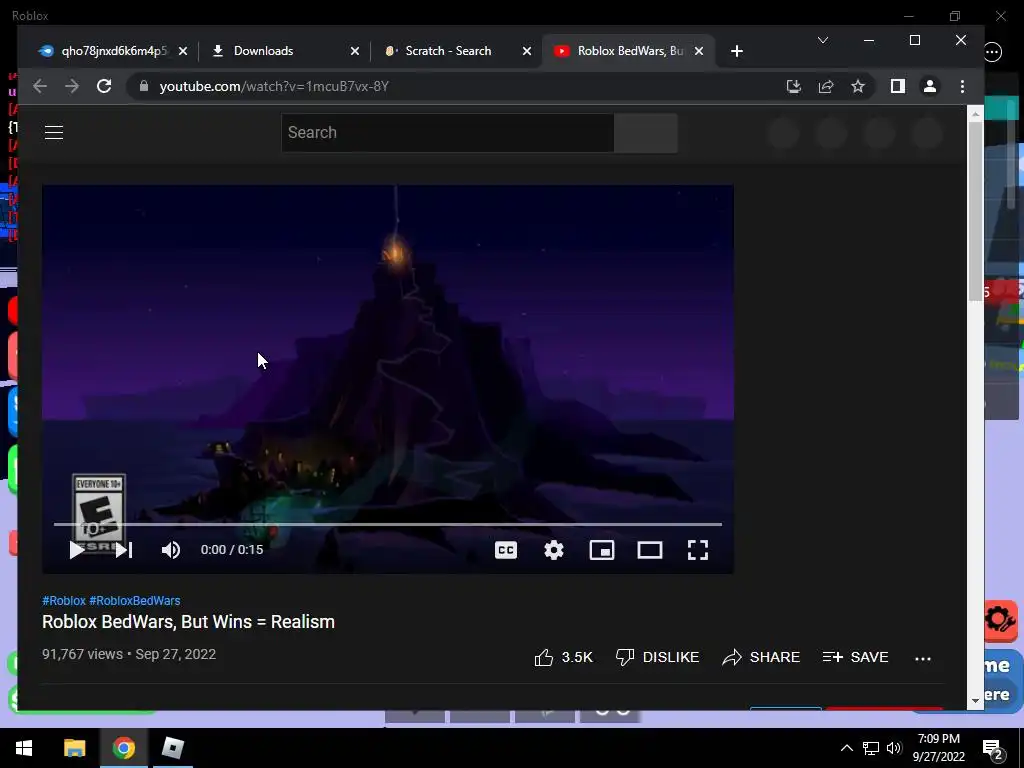
Task: Skip to next video
Action: 124,550
